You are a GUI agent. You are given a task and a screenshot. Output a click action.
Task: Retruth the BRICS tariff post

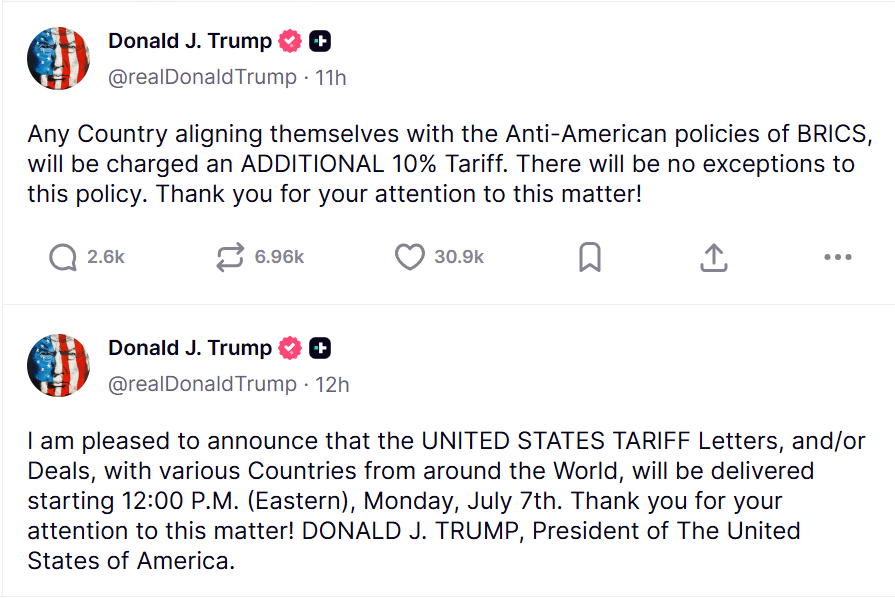(230, 258)
